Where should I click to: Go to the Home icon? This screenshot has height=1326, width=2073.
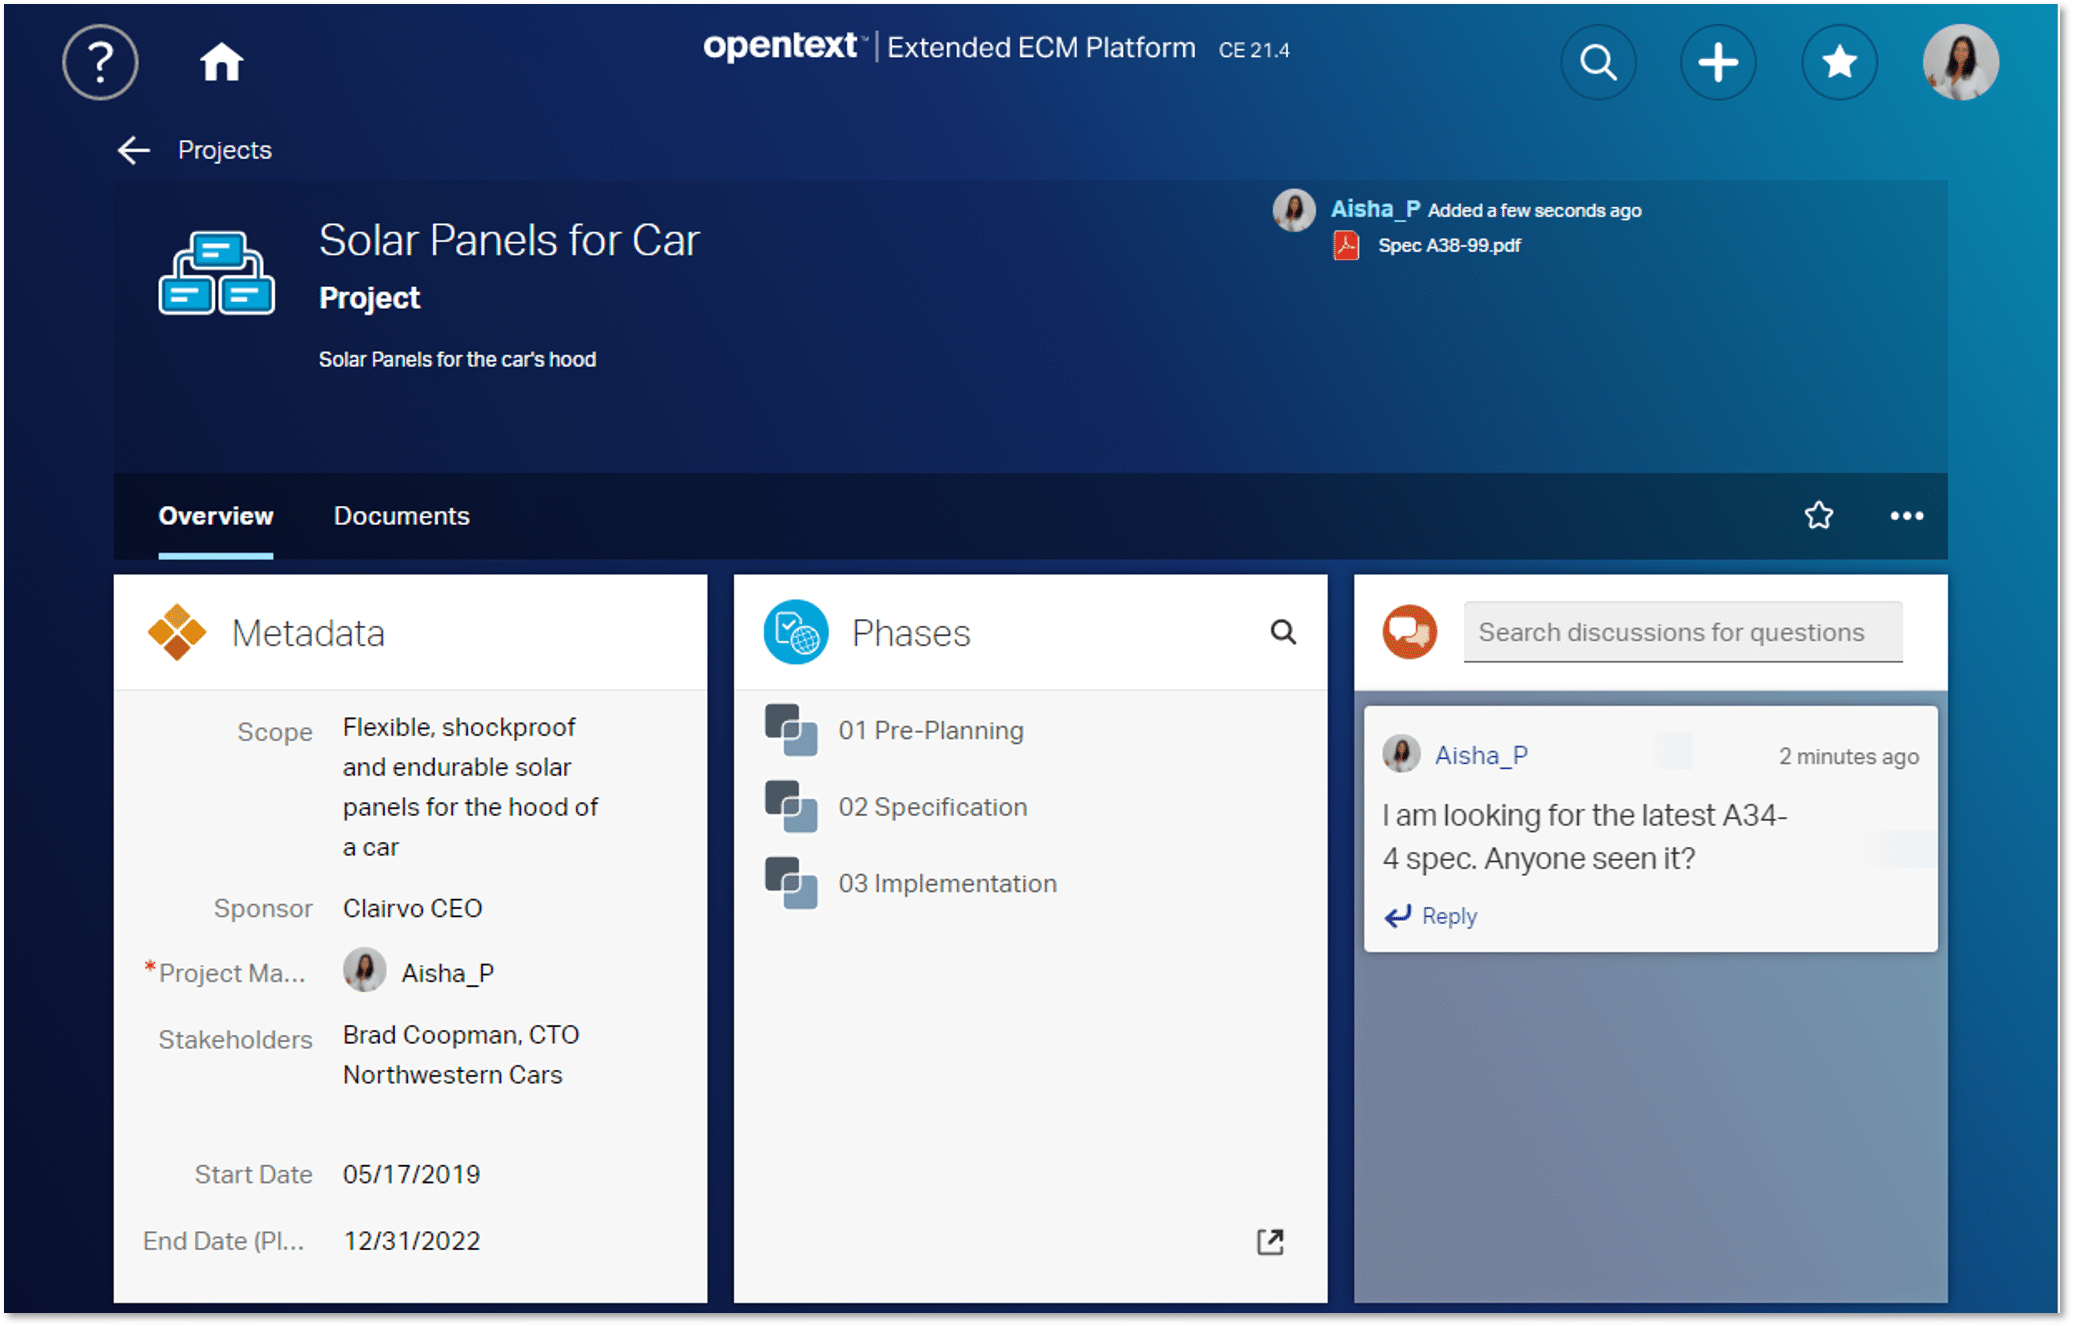click(x=220, y=61)
